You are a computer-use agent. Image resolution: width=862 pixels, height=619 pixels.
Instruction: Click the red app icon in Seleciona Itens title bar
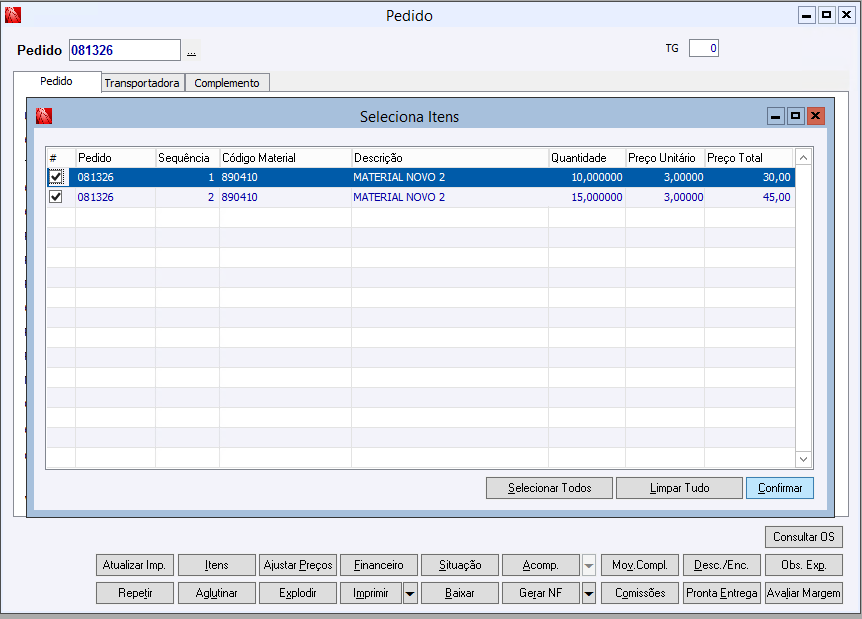pyautogui.click(x=44, y=116)
